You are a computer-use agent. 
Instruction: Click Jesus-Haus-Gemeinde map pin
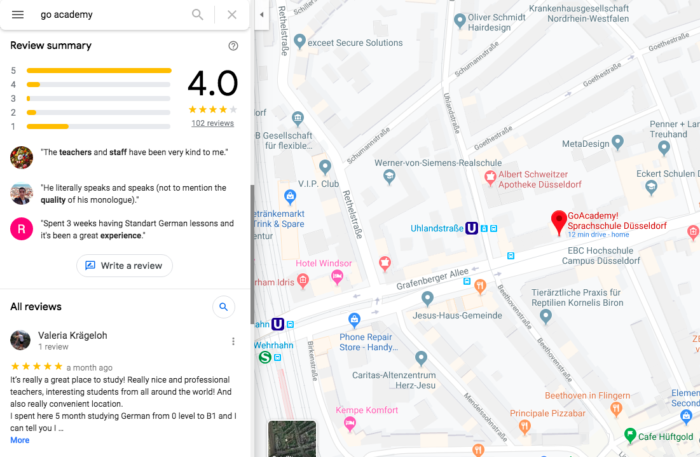[427, 299]
